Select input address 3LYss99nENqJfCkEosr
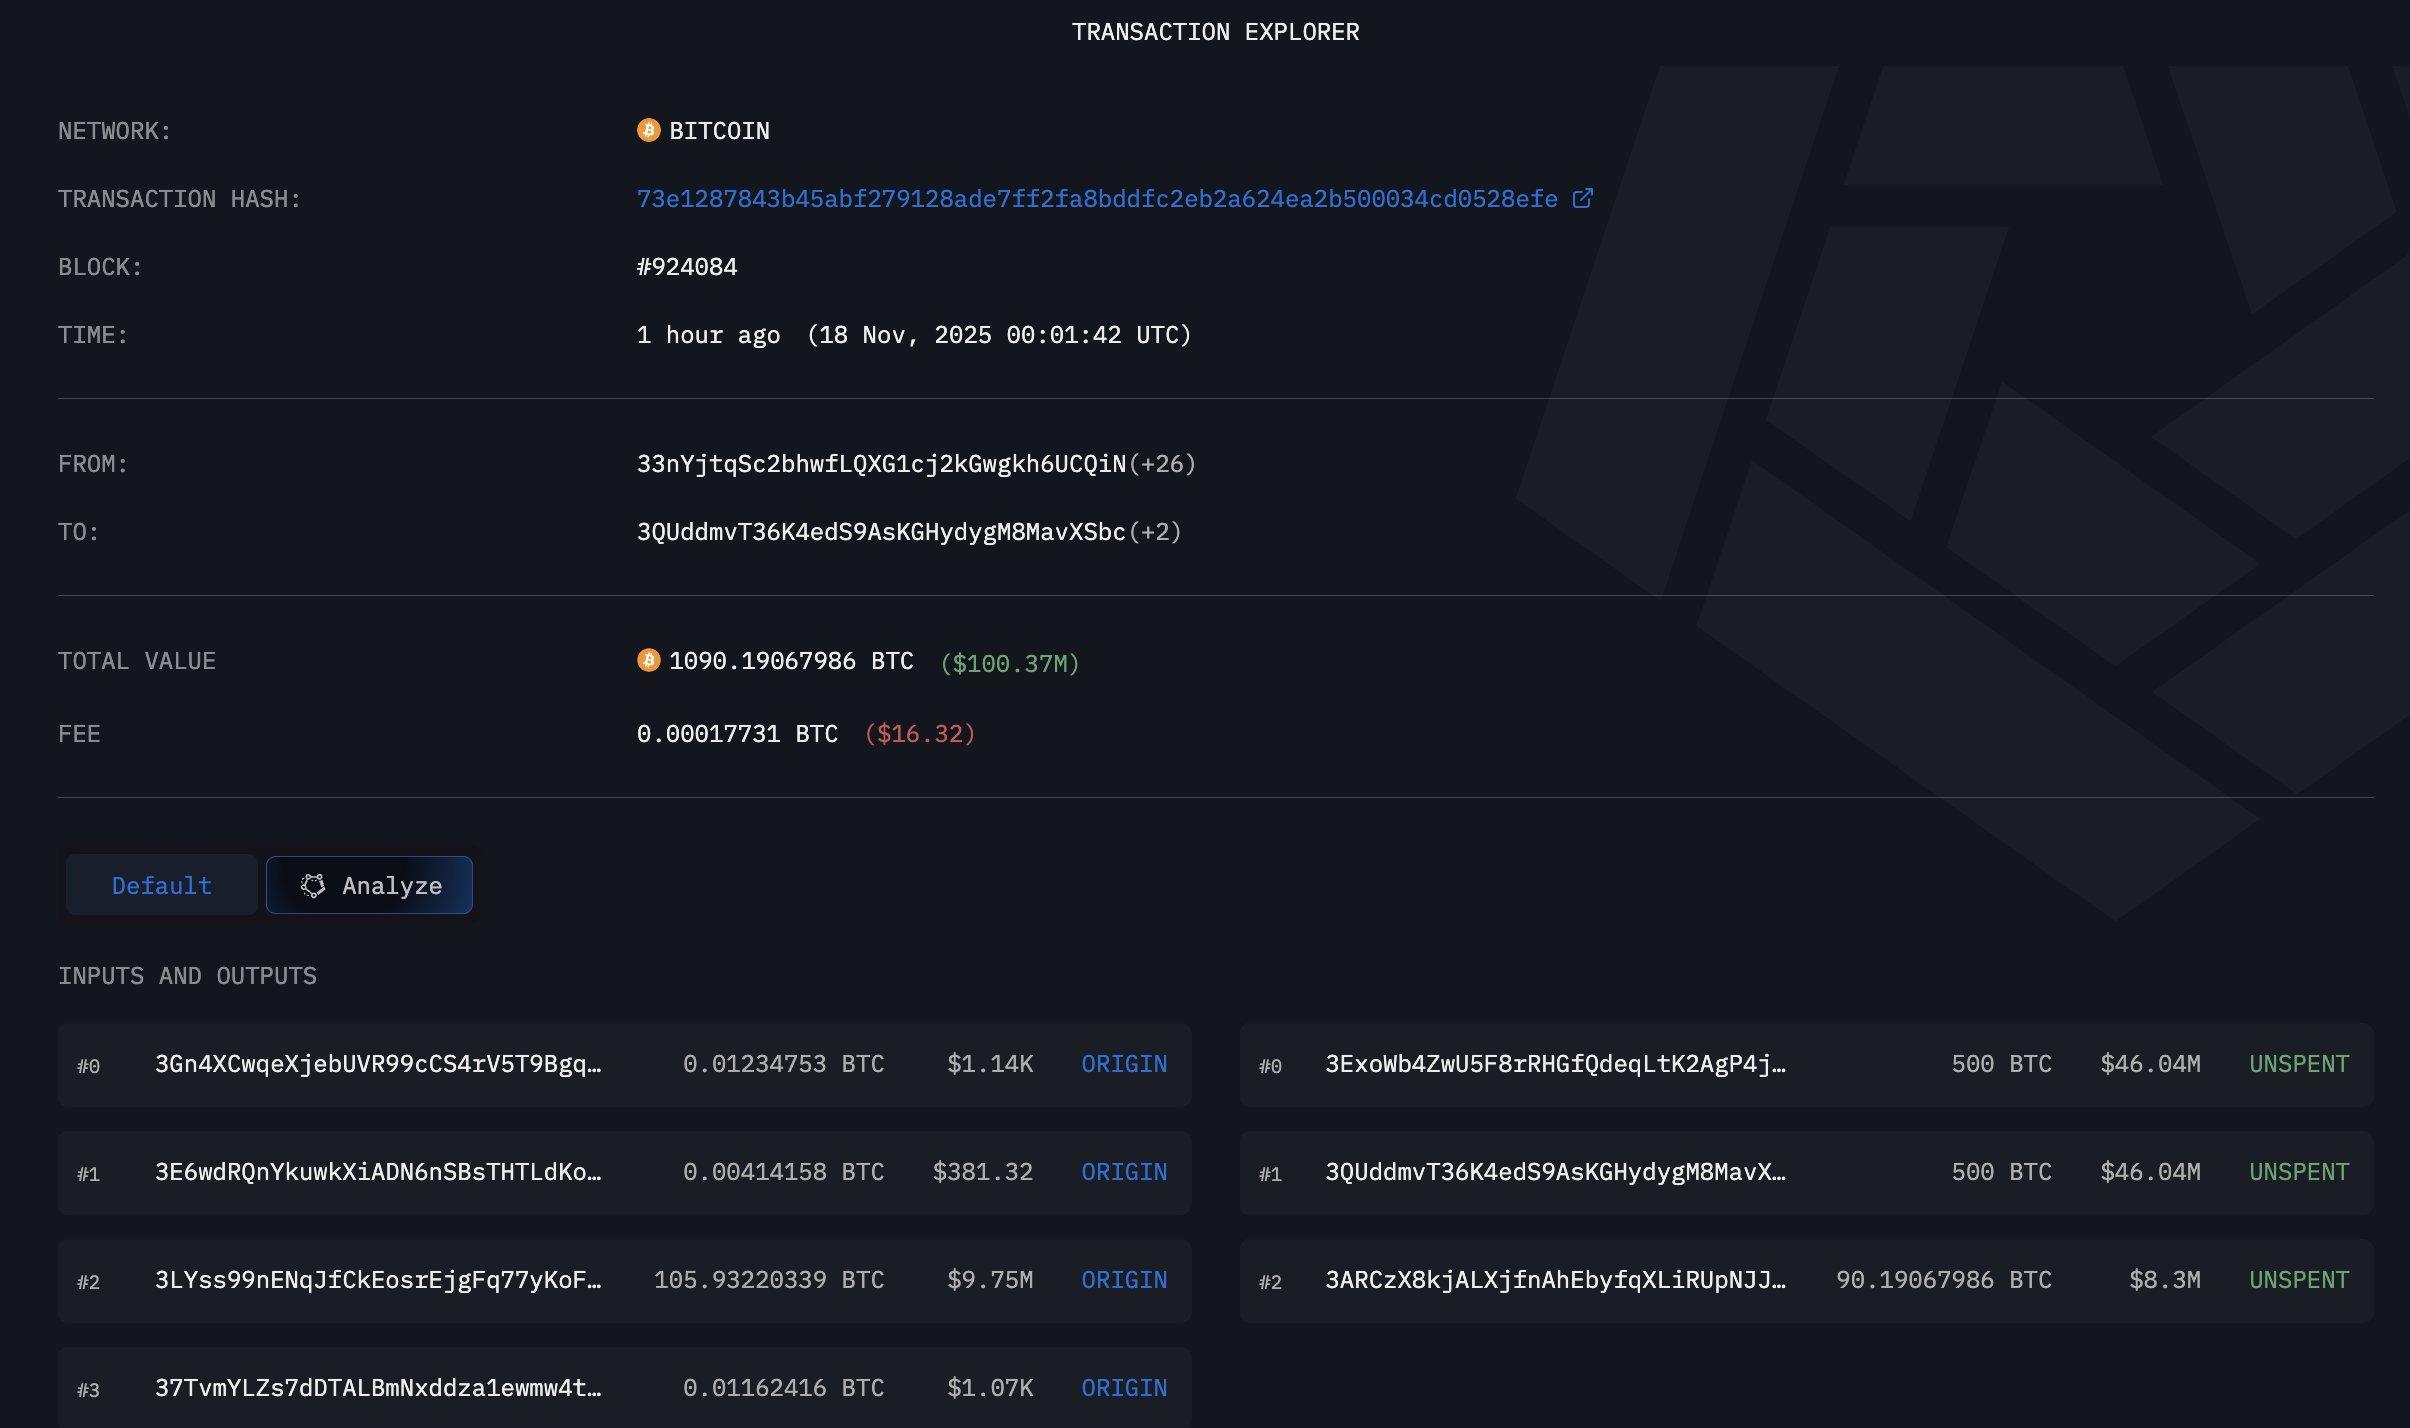Image resolution: width=2410 pixels, height=1428 pixels. pos(378,1280)
